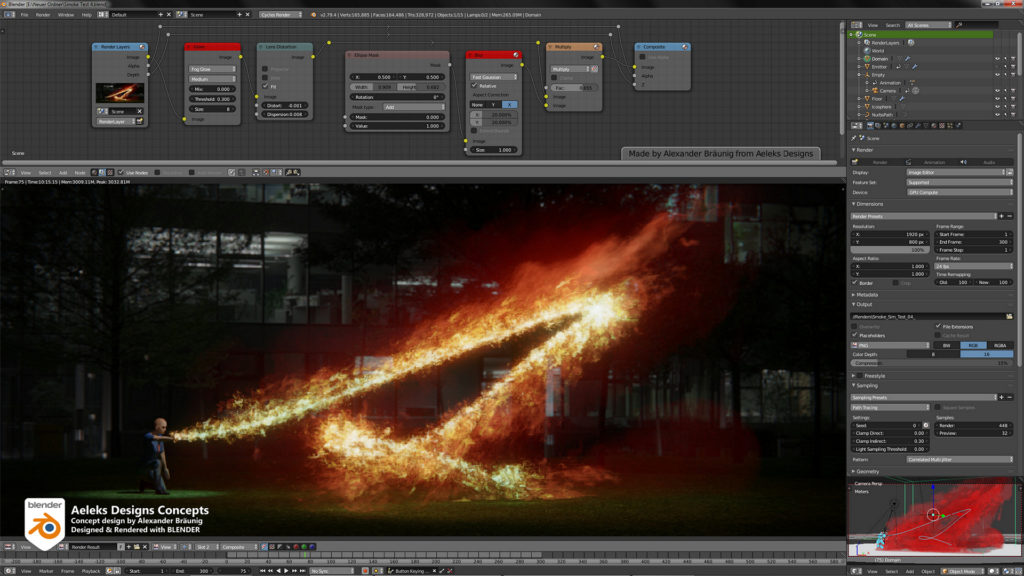Image resolution: width=1024 pixels, height=576 pixels.
Task: Toggle Use Nodes checkbox in node editor
Action: [x=121, y=172]
